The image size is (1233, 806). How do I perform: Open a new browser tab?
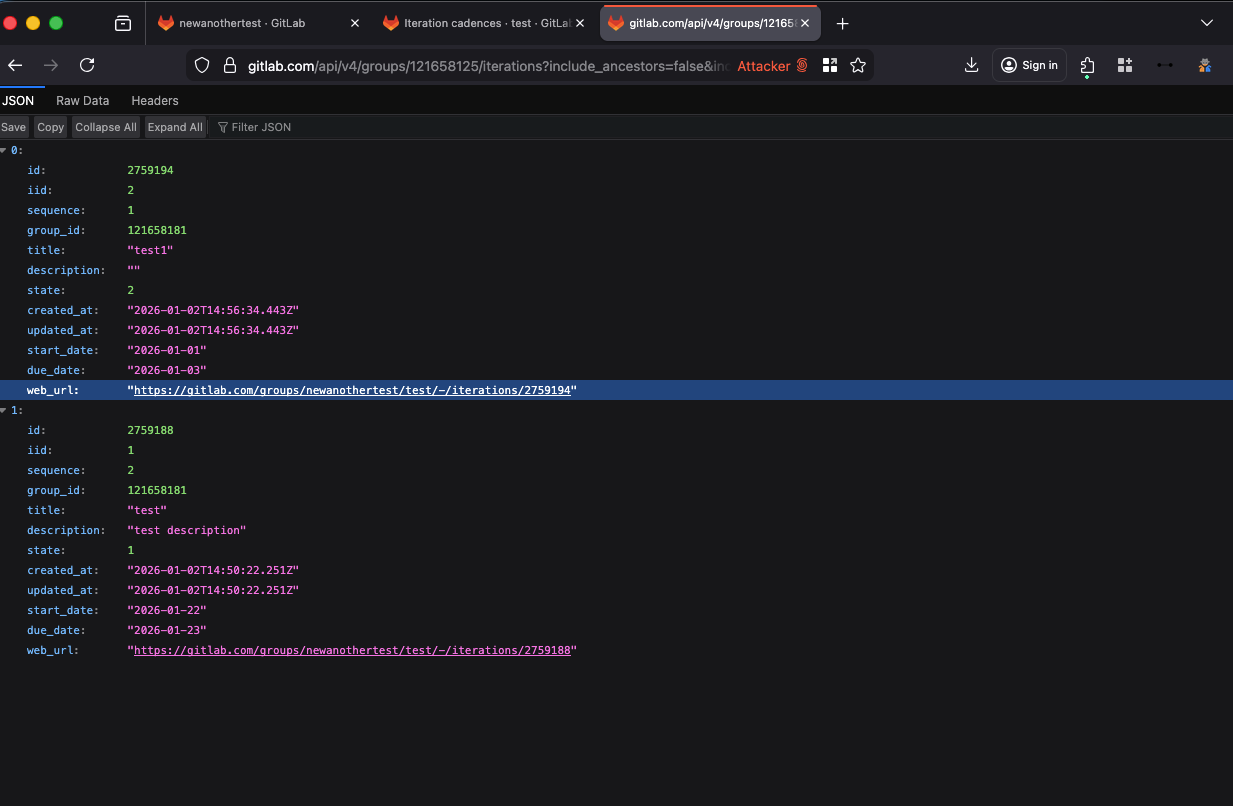[842, 23]
